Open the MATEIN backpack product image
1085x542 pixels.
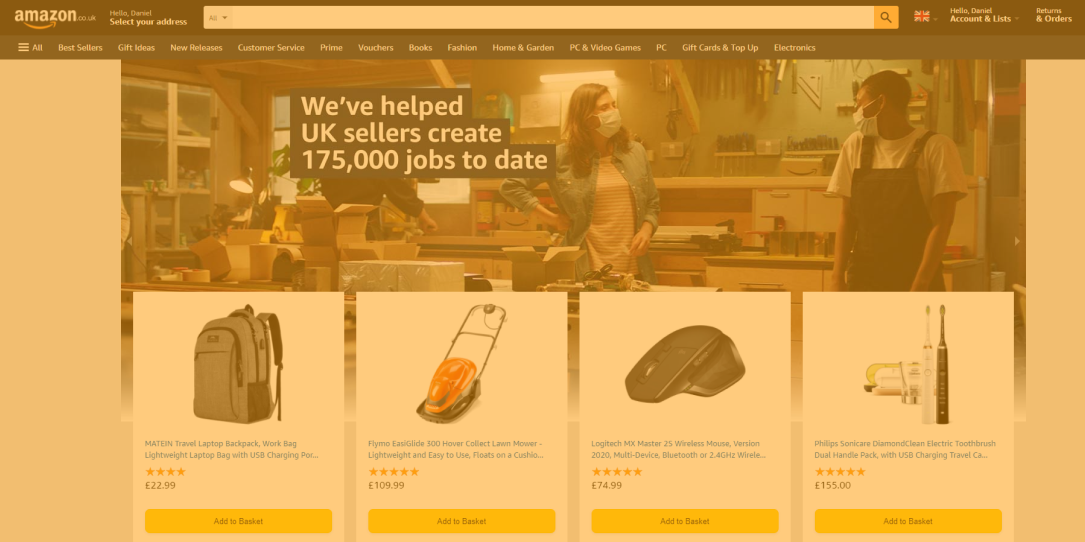(x=238, y=363)
